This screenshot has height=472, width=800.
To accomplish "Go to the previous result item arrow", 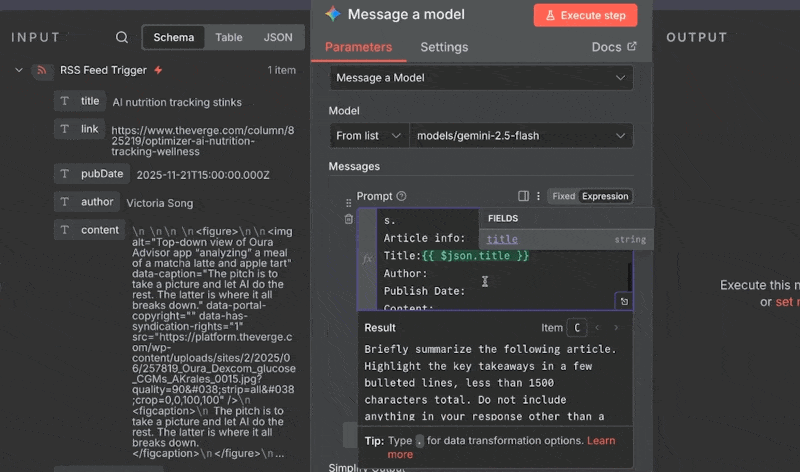I will [597, 328].
